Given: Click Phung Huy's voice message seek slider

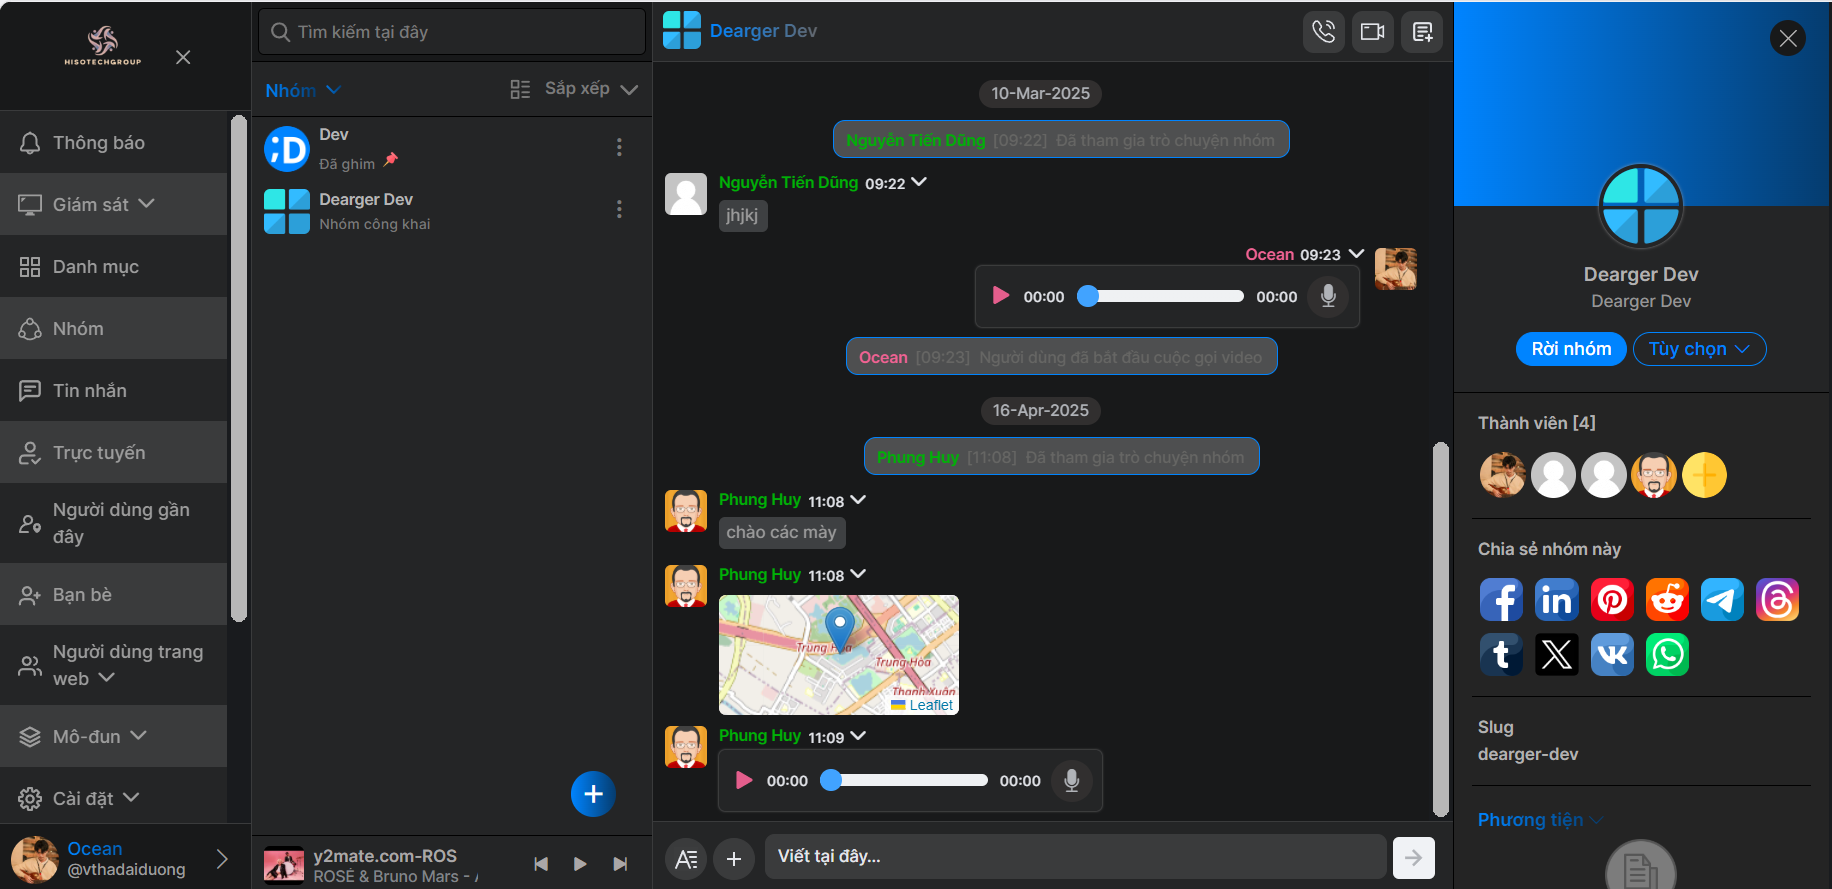Looking at the screenshot, I should click(908, 780).
